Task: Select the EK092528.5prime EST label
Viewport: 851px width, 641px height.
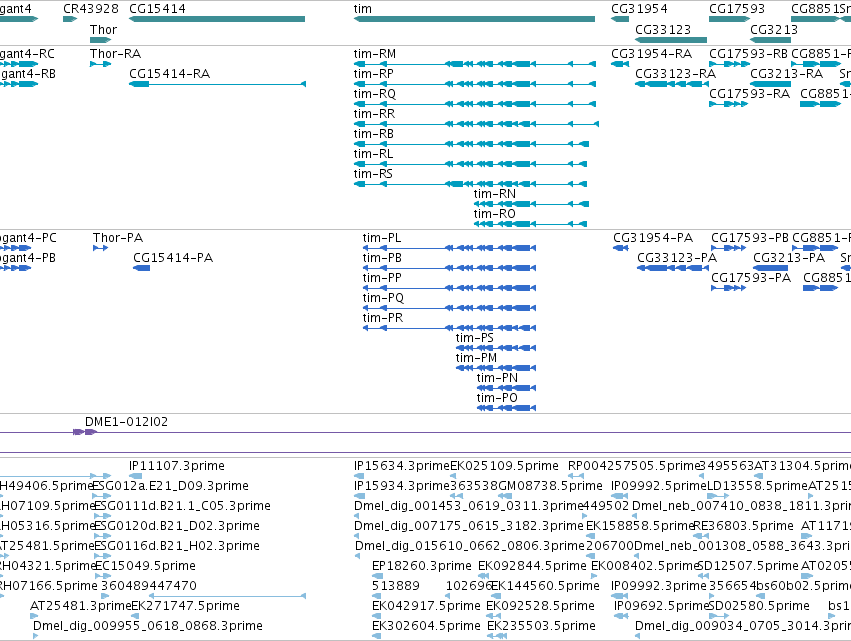Action: coord(541,606)
